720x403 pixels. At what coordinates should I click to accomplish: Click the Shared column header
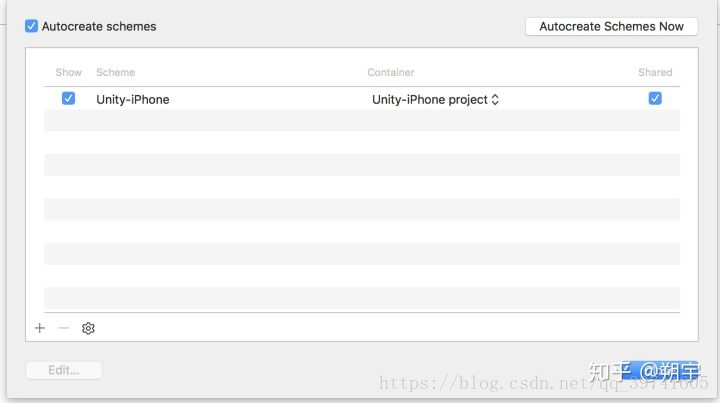click(655, 73)
